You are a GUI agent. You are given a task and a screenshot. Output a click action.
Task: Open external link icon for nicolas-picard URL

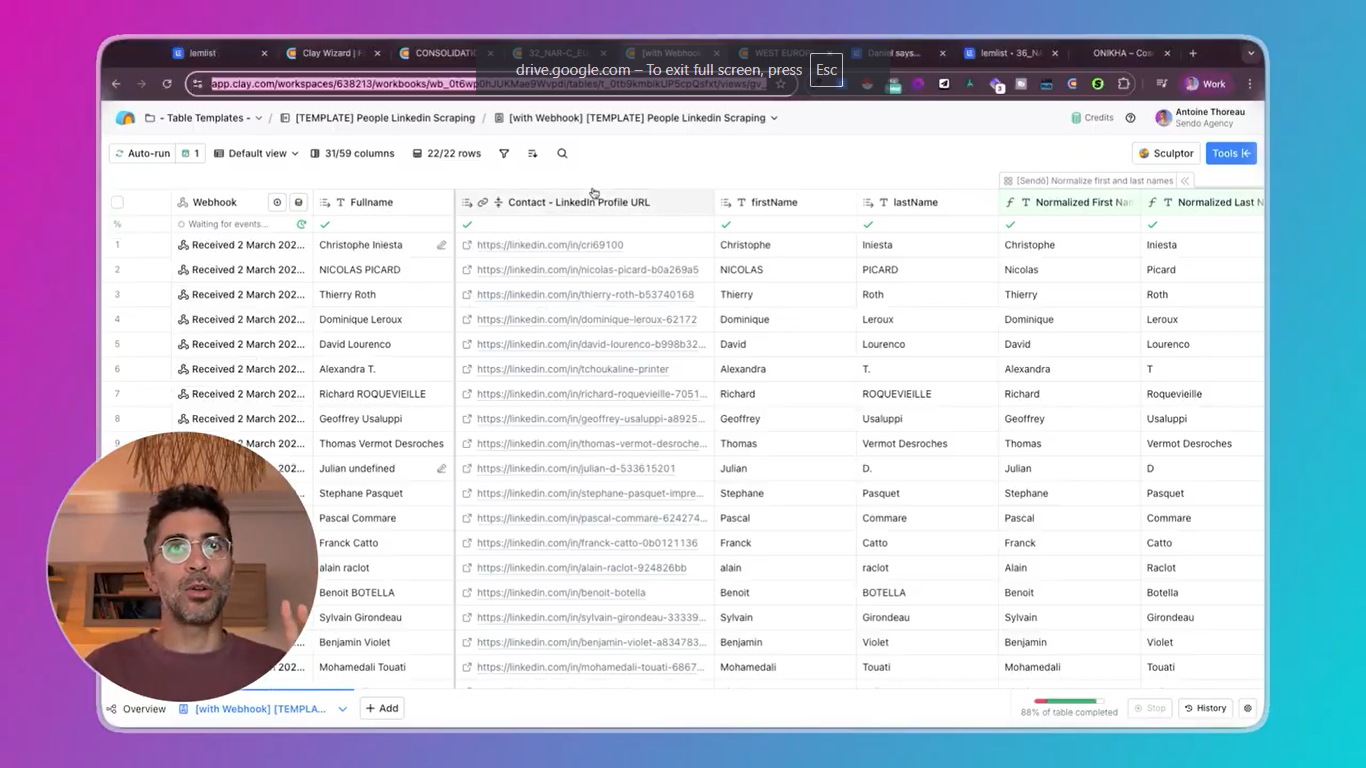coord(467,270)
